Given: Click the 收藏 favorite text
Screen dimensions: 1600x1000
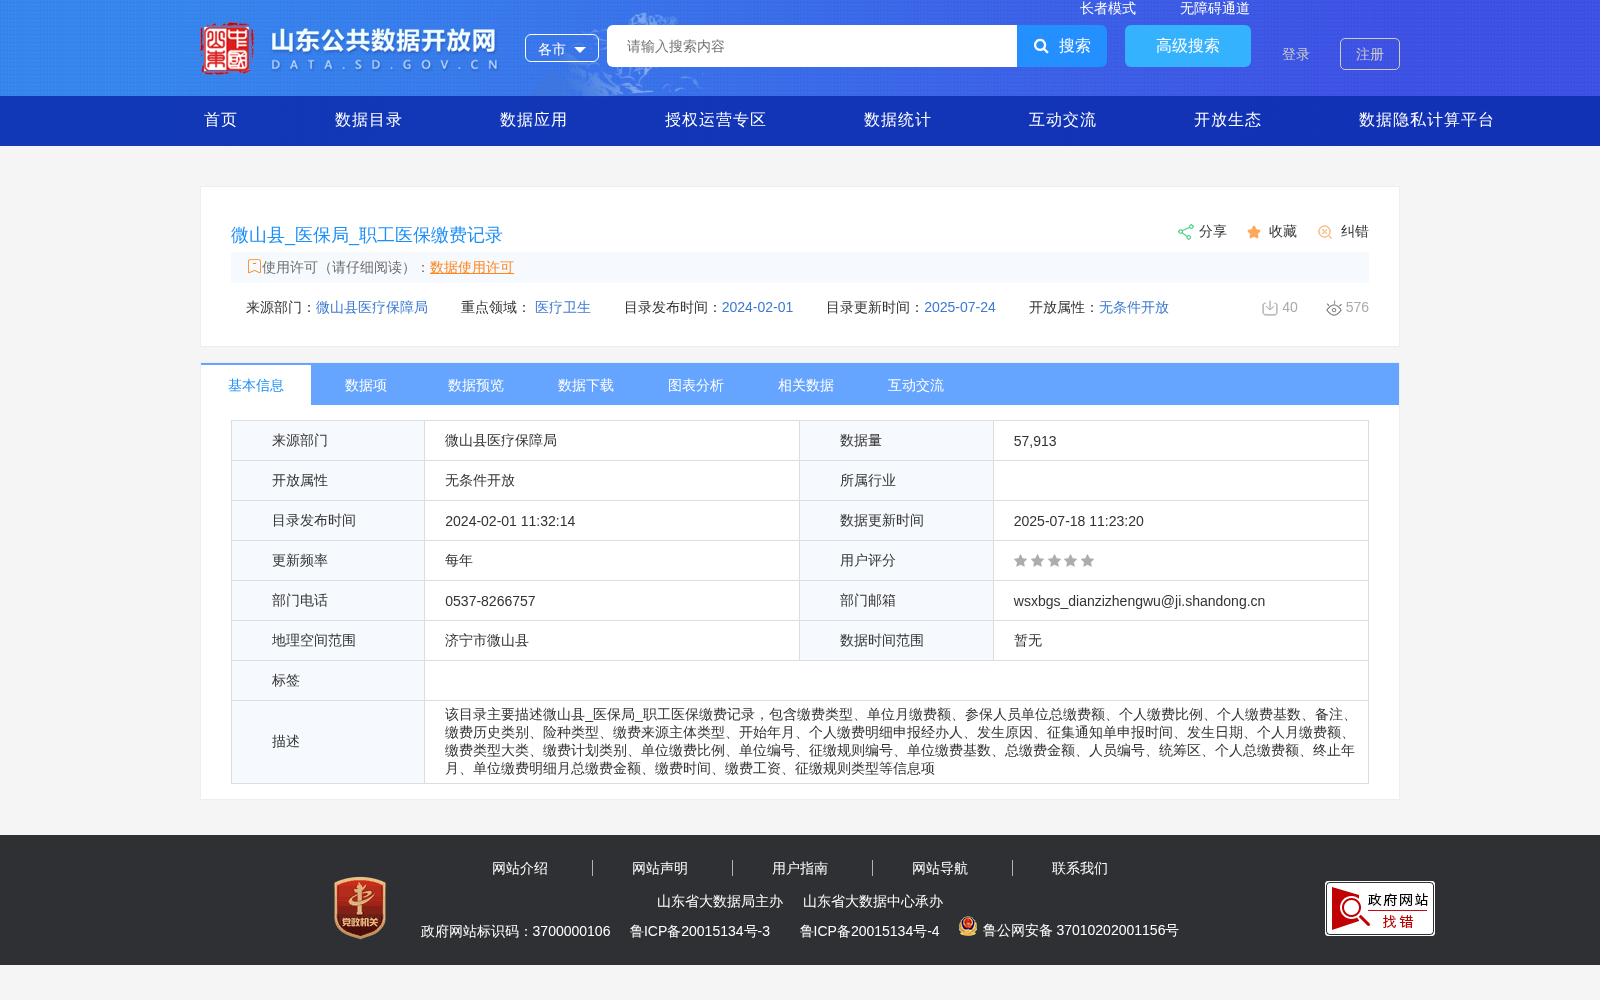Looking at the screenshot, I should (1283, 231).
